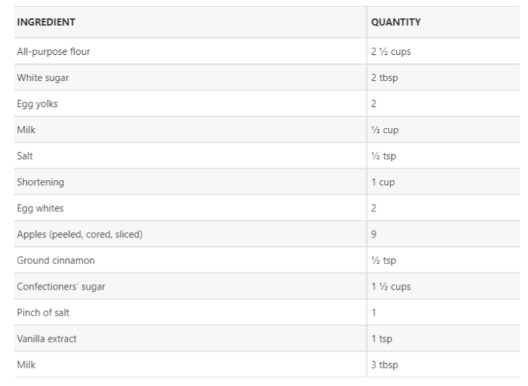Select the quantity 9 for apples
This screenshot has height=386, width=528.
[374, 234]
